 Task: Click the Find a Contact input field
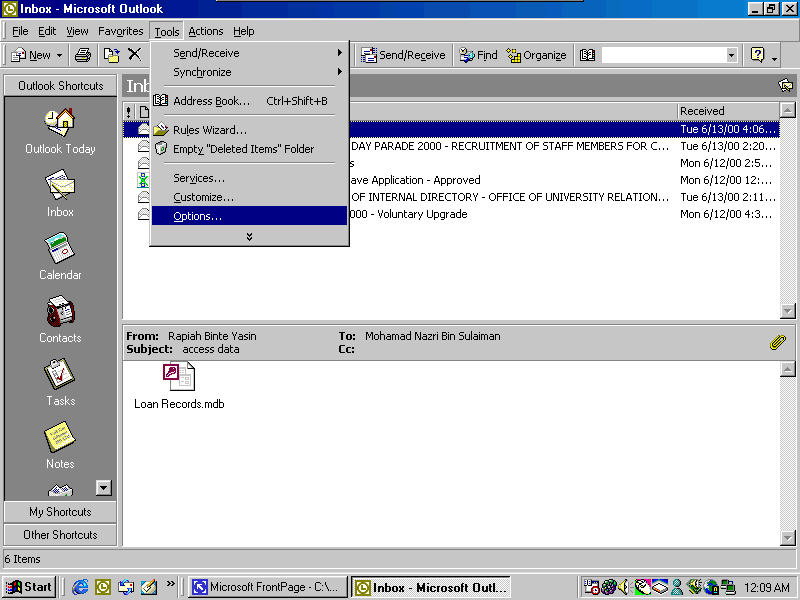click(663, 55)
